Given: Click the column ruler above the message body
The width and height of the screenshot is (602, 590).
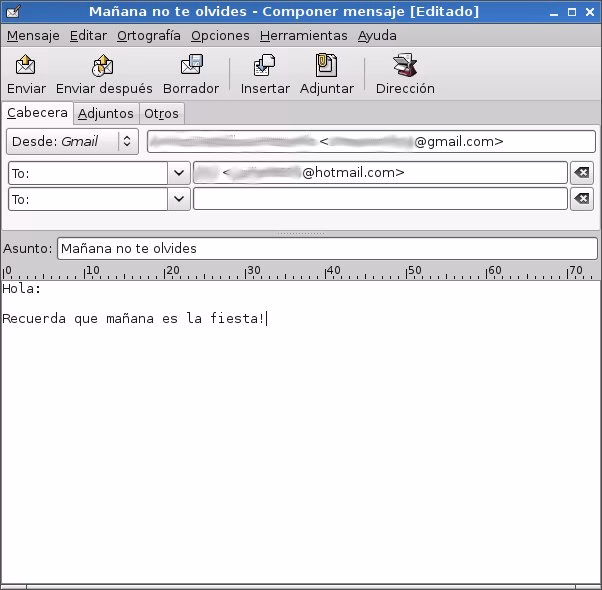Looking at the screenshot, I should 301,271.
